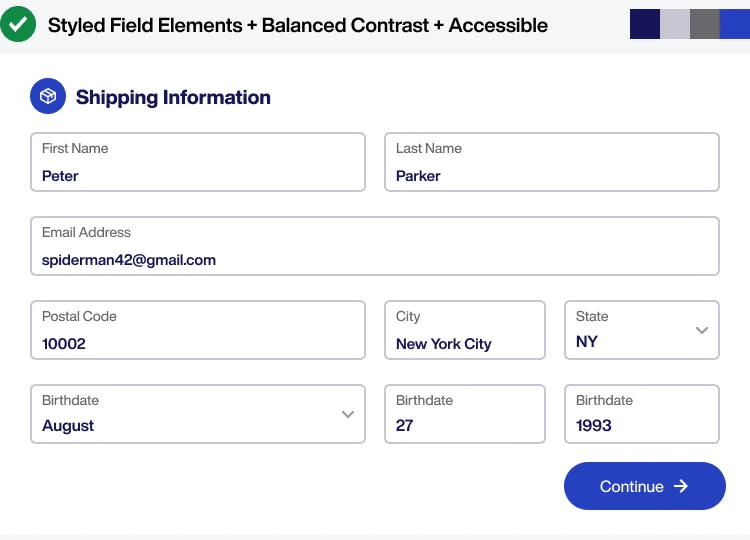Select the Postal Code field 10002
Viewport: 750px width, 540px height.
[198, 330]
